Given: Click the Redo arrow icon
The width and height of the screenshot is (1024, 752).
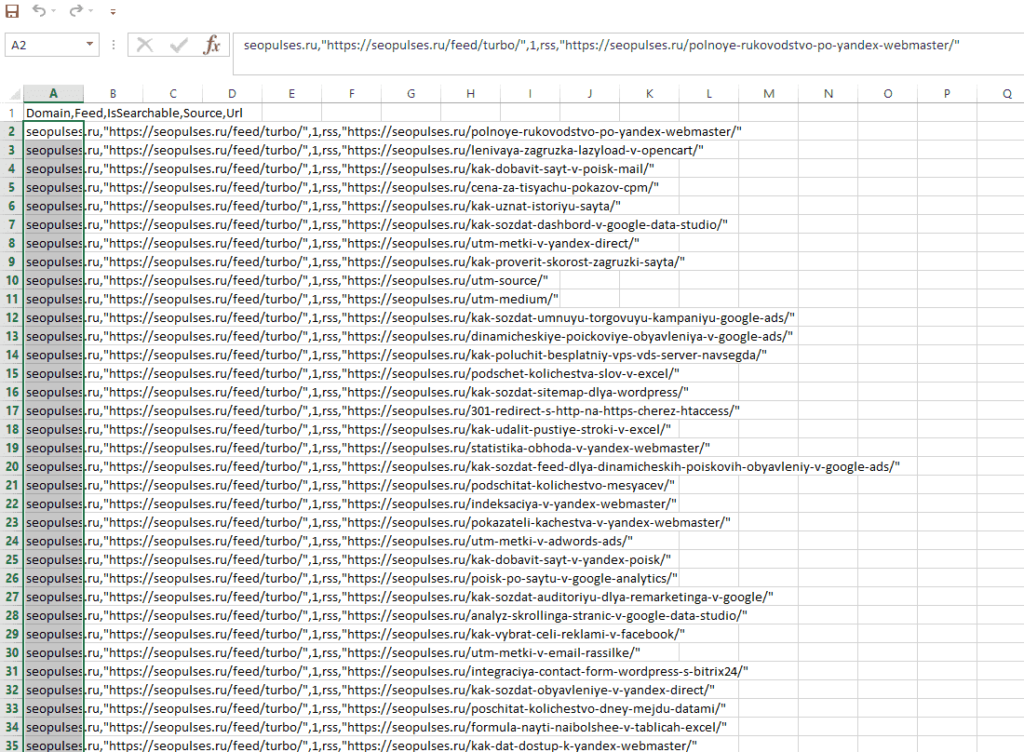Looking at the screenshot, I should tap(76, 10).
